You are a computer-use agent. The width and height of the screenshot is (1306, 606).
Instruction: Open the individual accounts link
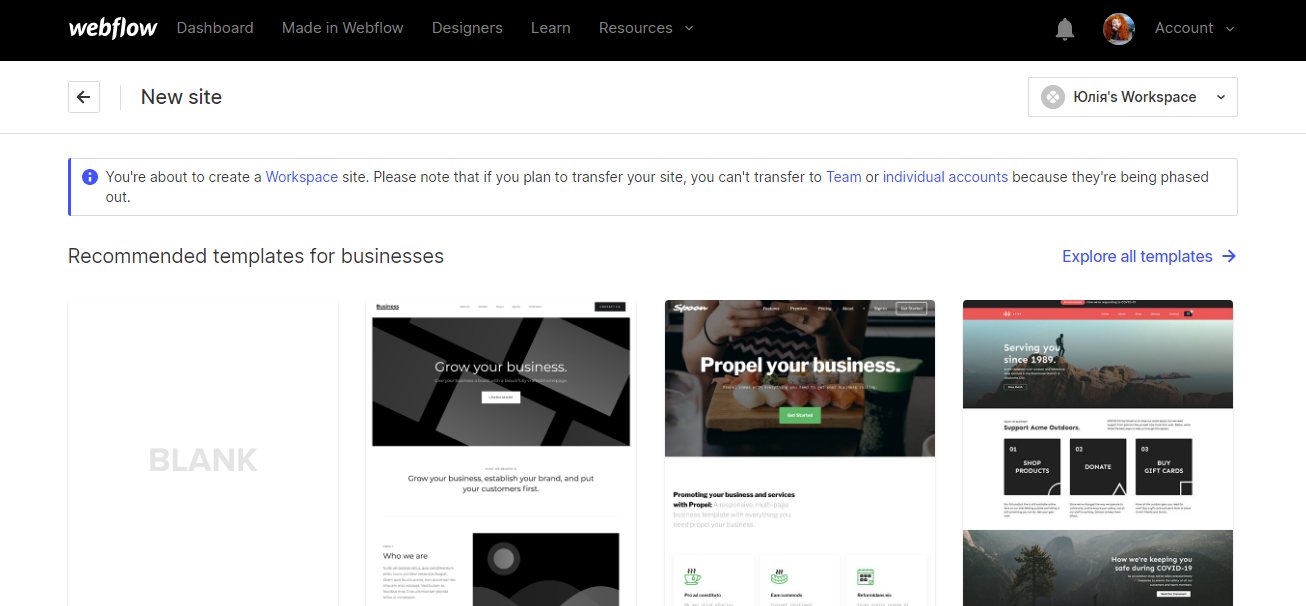click(x=945, y=177)
